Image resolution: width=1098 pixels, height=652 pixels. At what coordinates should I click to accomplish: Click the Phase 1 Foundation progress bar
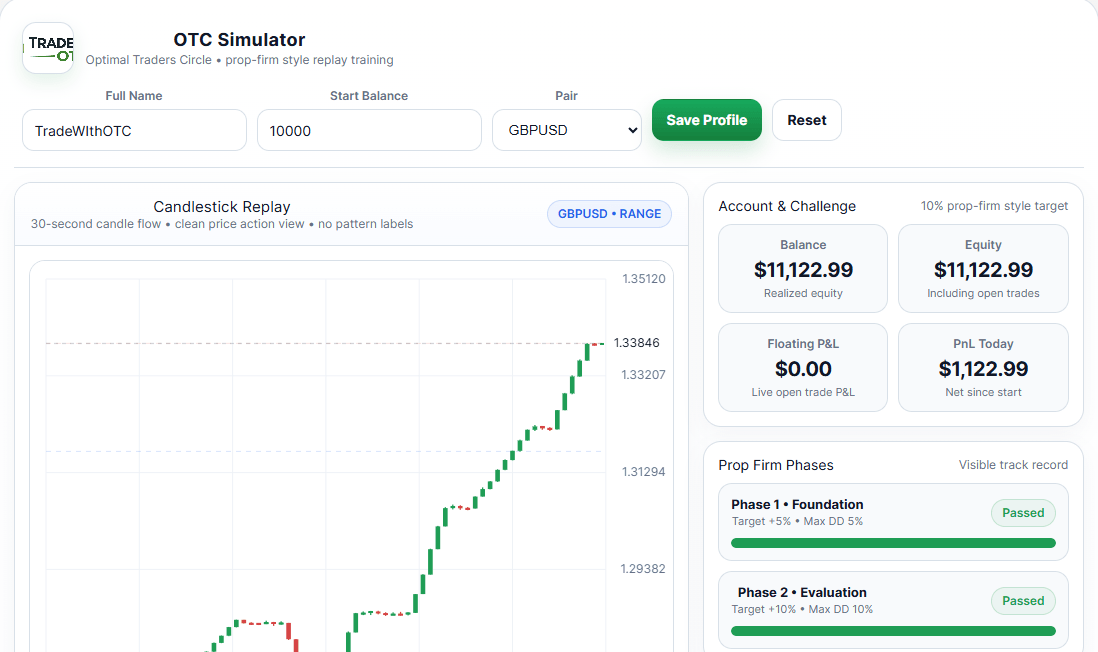click(x=893, y=543)
